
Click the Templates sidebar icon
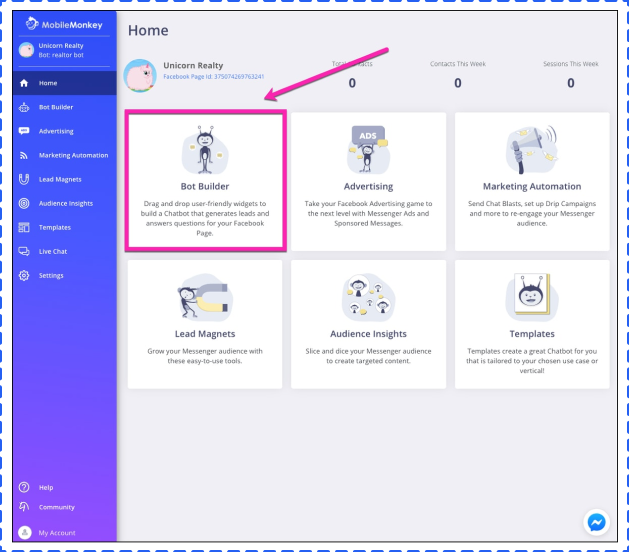tap(24, 227)
